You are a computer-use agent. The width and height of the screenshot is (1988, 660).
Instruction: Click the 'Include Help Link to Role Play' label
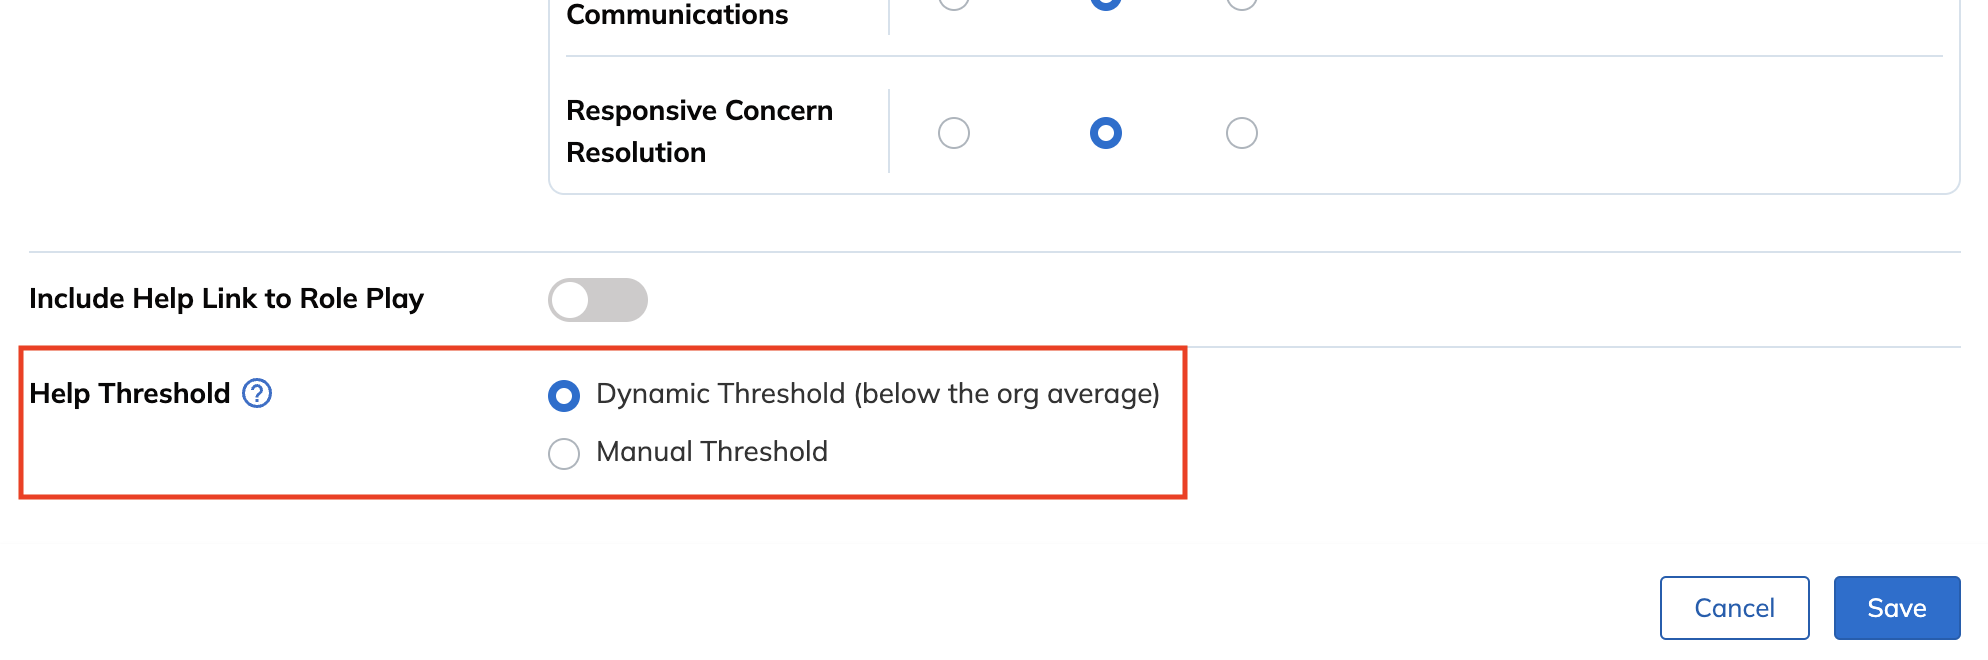[x=227, y=299]
